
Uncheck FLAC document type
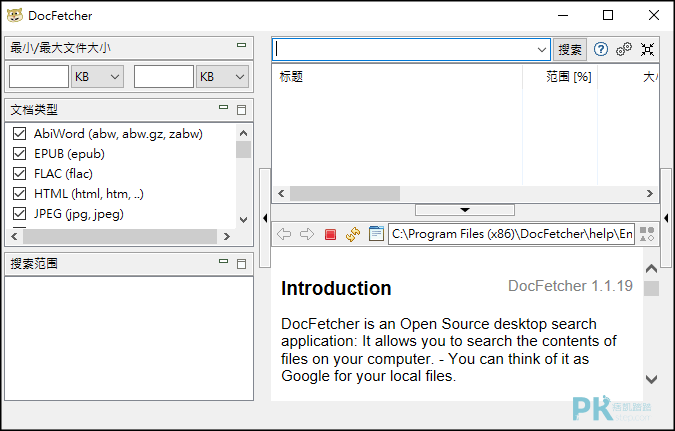pyautogui.click(x=19, y=174)
